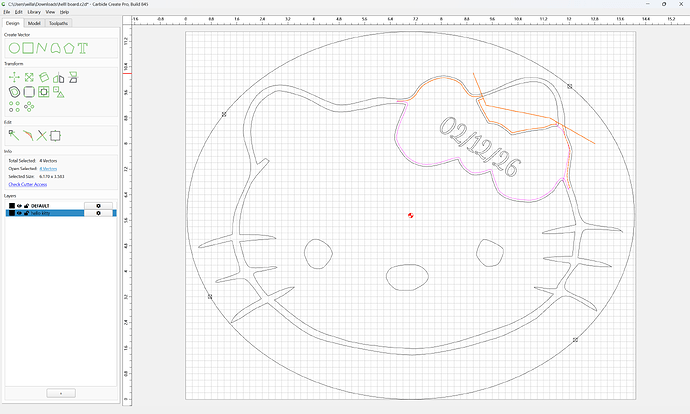The height and width of the screenshot is (414, 690).
Task: Open the Edit menu
Action: 18,12
